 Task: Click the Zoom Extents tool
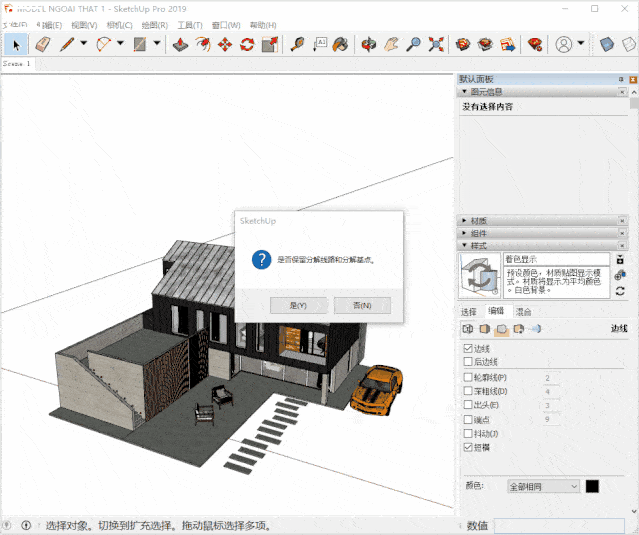click(x=436, y=44)
